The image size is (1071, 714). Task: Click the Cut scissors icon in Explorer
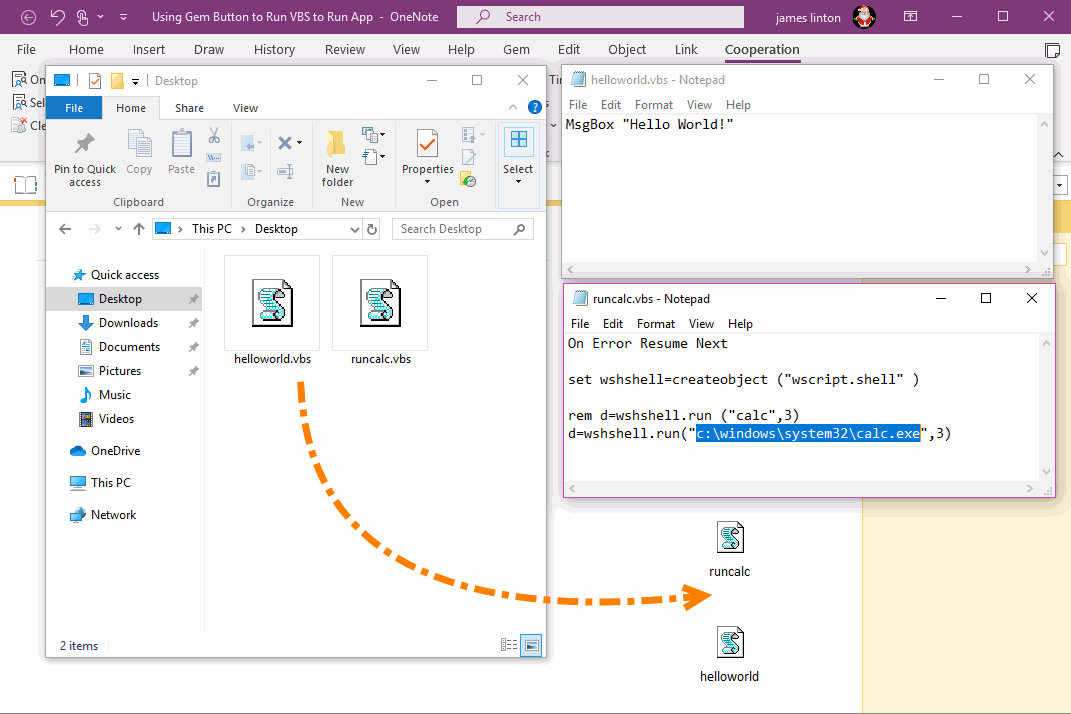click(214, 136)
